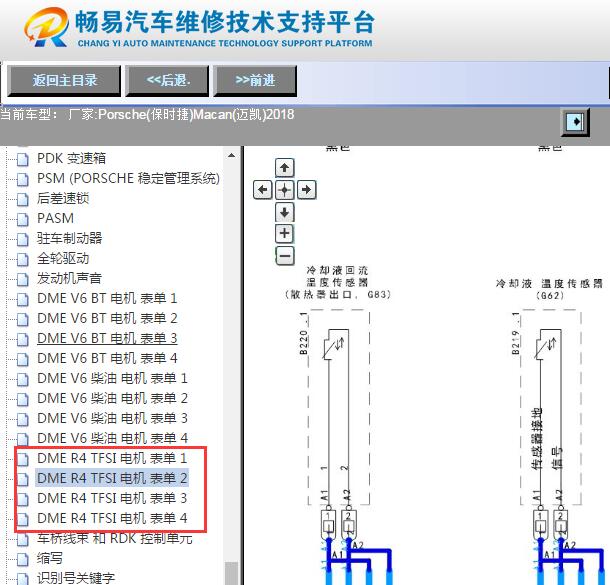
Task: Select DME V6 BT 电机 表单 1
Action: (x=107, y=298)
